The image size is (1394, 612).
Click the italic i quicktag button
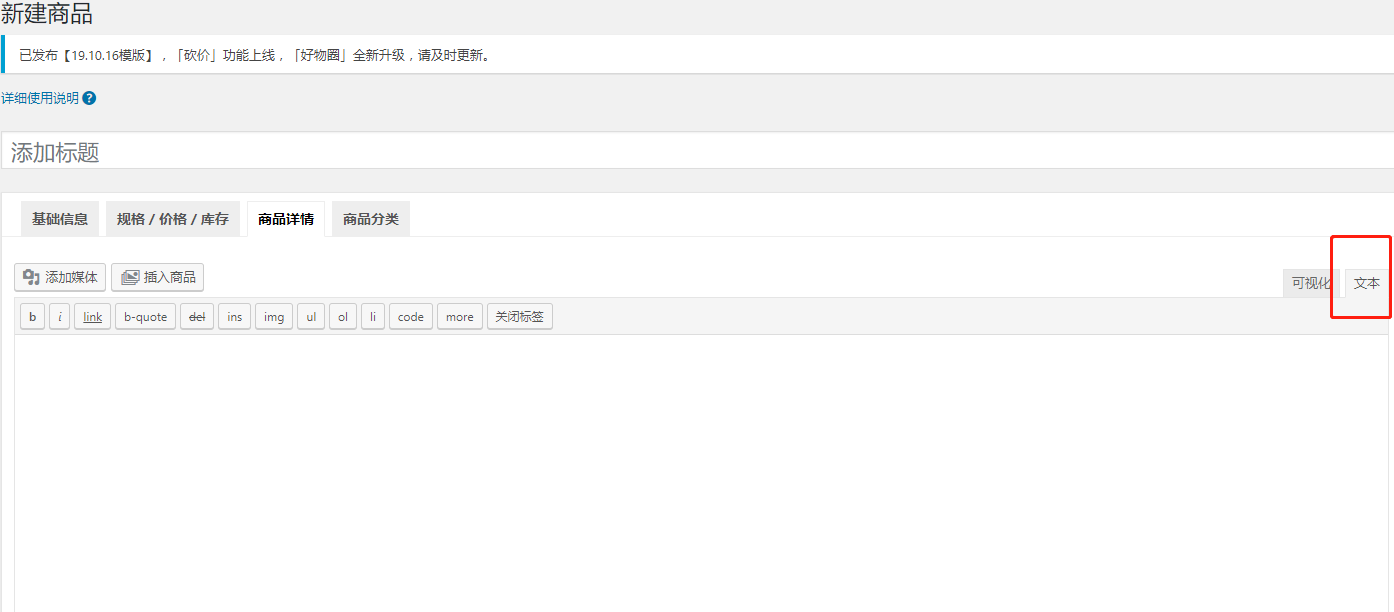59,317
